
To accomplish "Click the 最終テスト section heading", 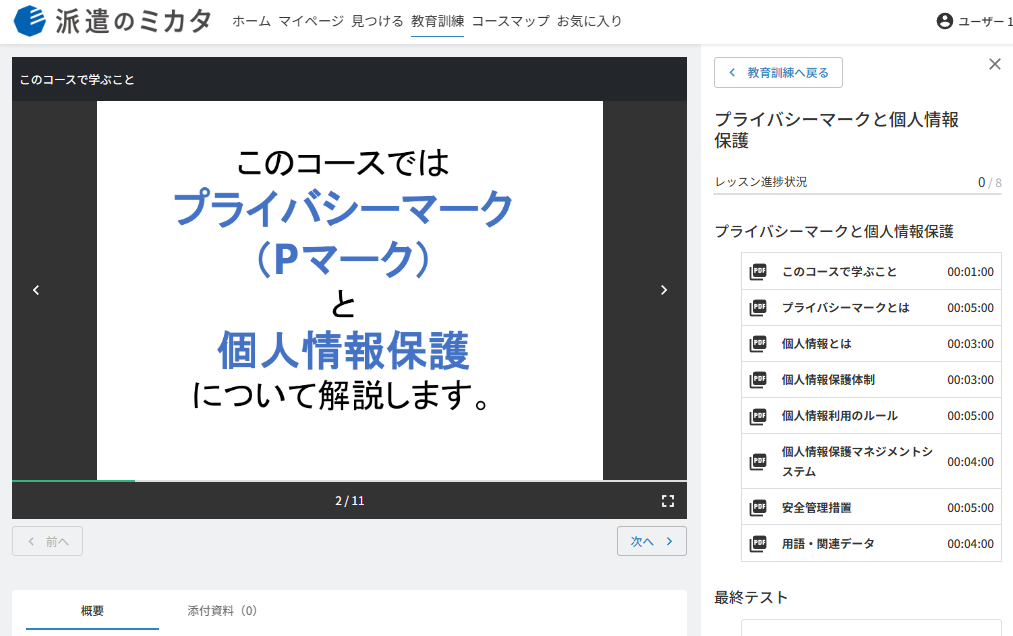I will point(751,598).
